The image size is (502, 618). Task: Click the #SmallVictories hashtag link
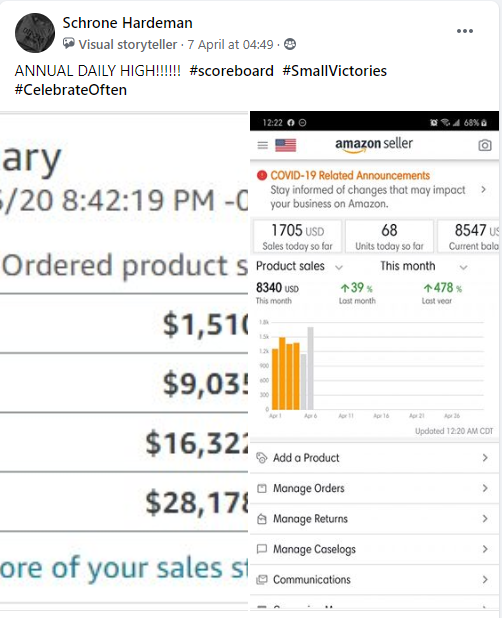pos(335,71)
